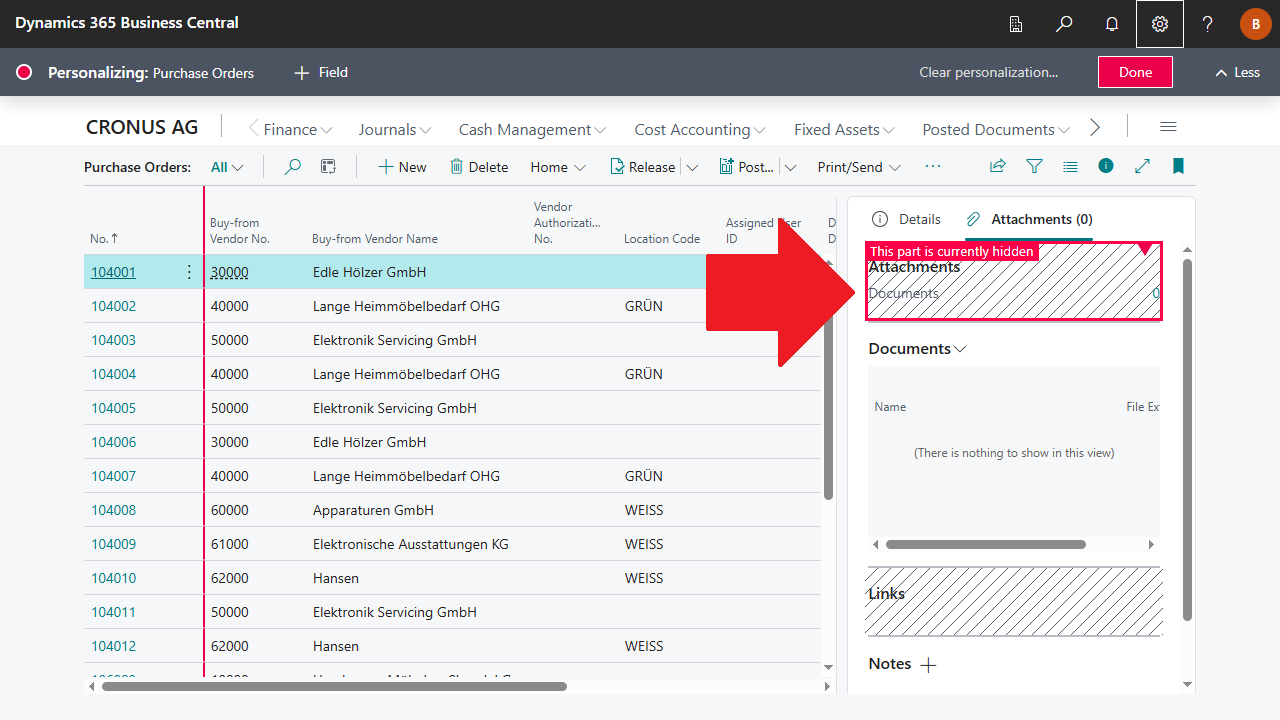The image size is (1280, 720).
Task: Open the Release split dropdown arrow
Action: coord(692,167)
